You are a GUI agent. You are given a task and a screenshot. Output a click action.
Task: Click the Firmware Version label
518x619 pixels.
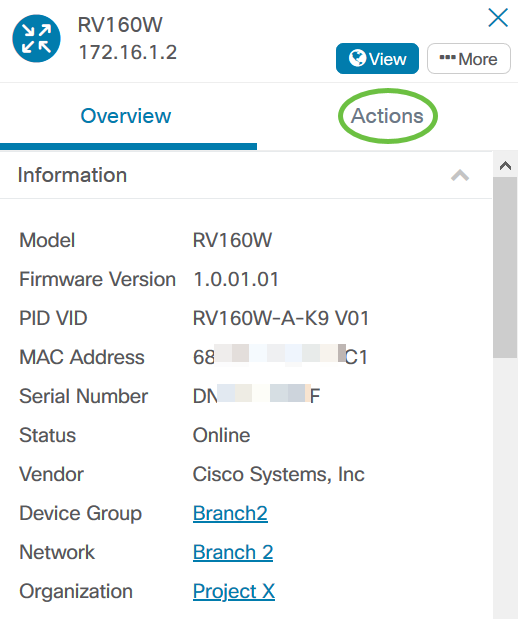tap(98, 279)
